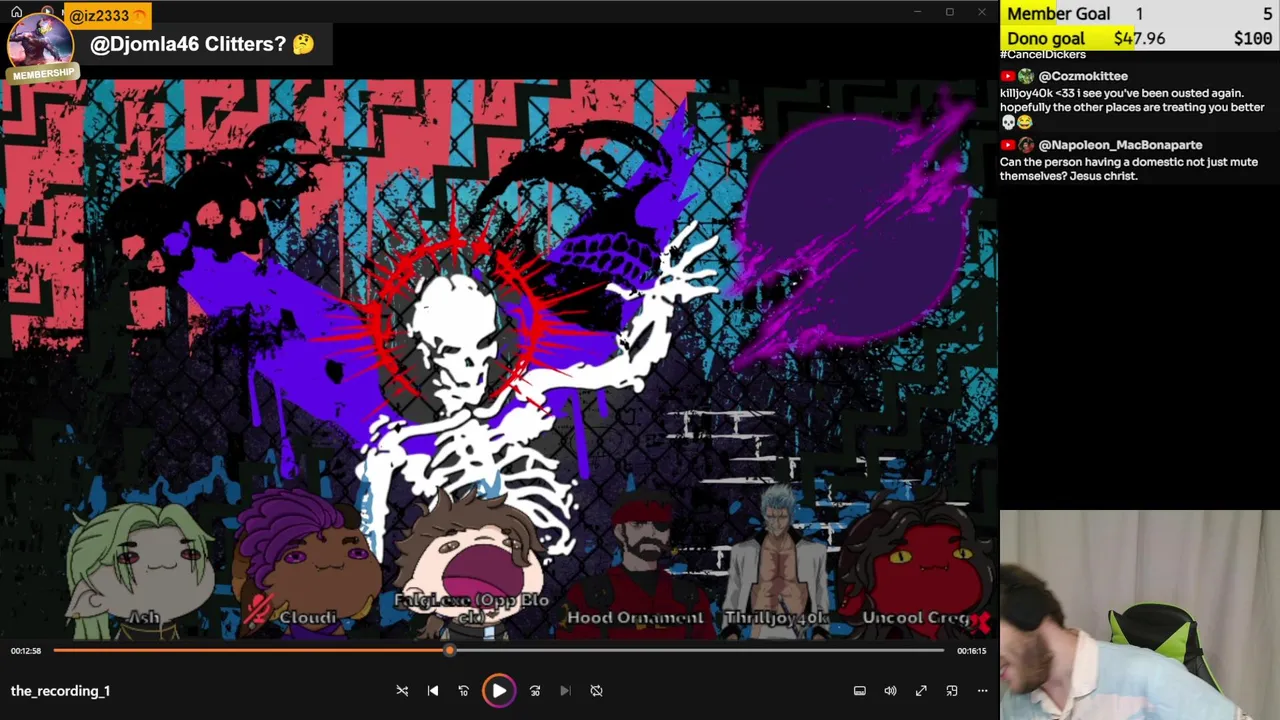This screenshot has width=1280, height=720.
Task: Click the seek bar playhead
Action: [449, 650]
